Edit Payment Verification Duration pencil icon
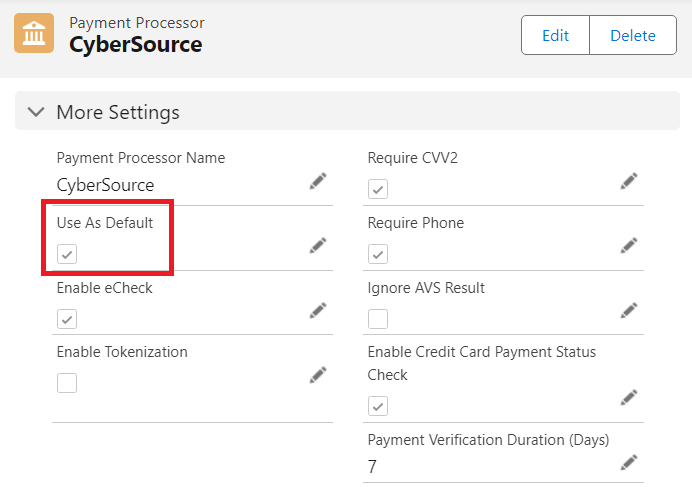This screenshot has height=487, width=692. (x=629, y=462)
